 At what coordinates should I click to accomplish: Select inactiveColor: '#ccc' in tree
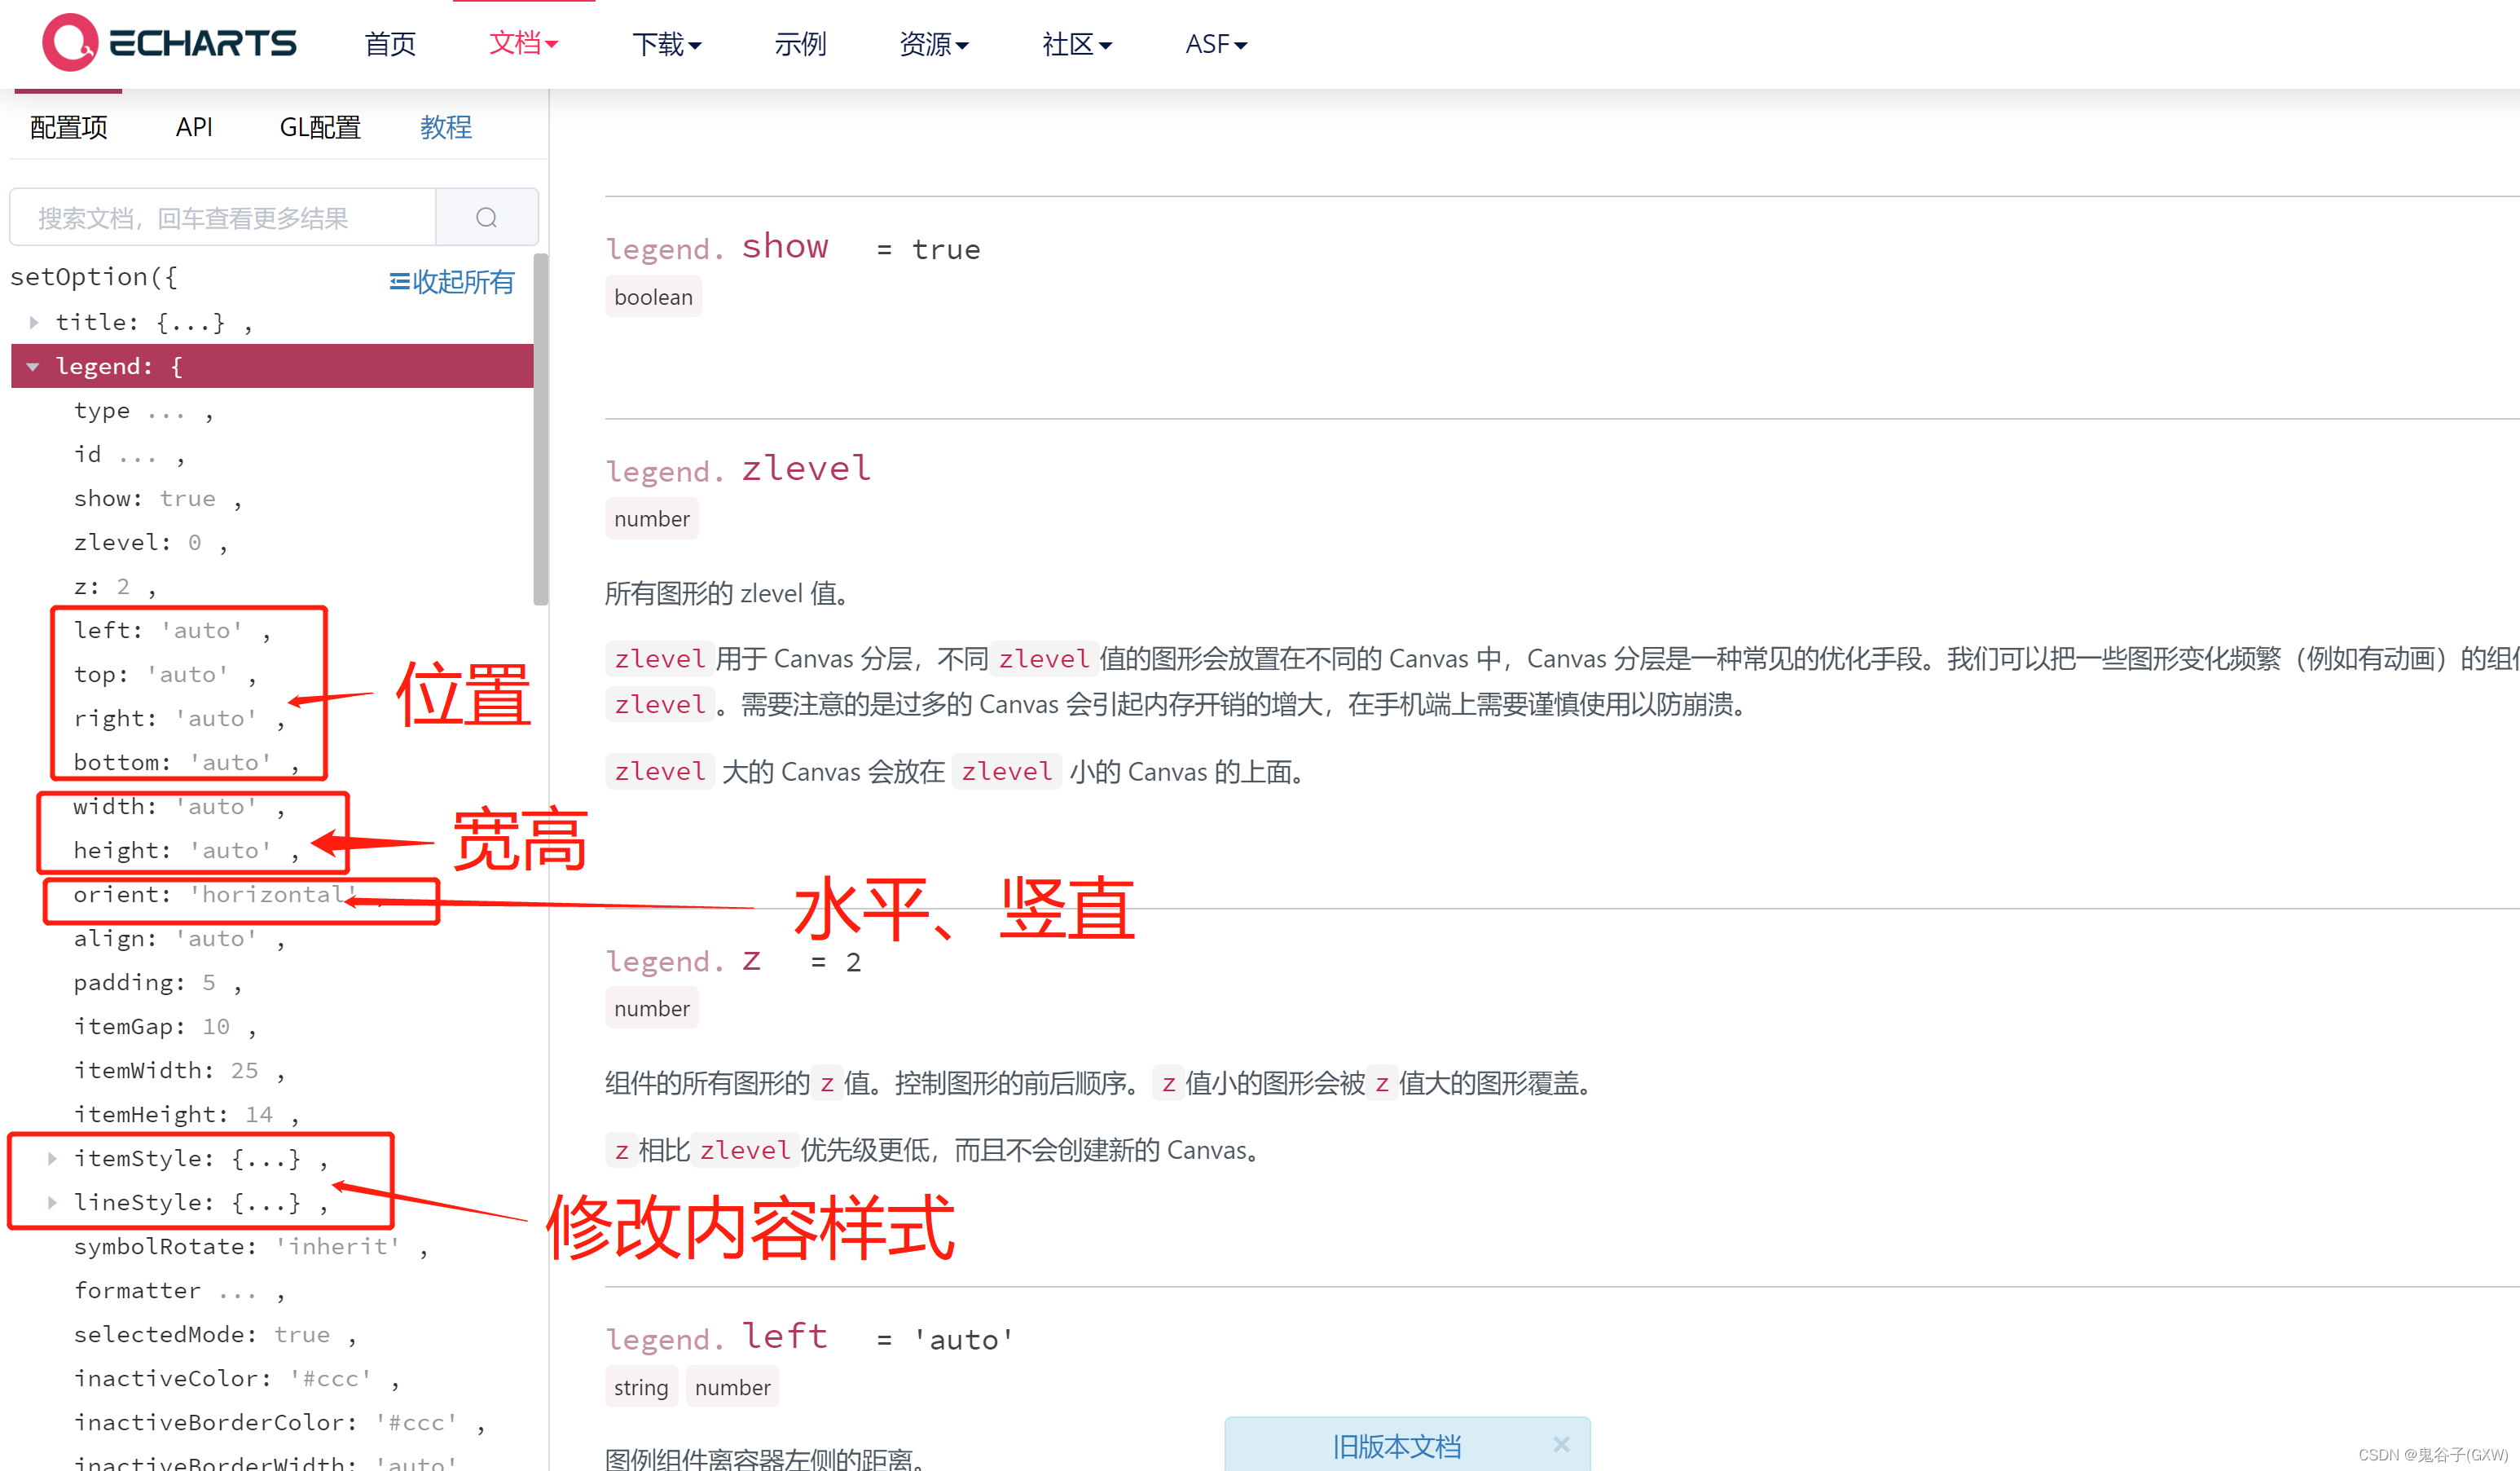coord(237,1379)
